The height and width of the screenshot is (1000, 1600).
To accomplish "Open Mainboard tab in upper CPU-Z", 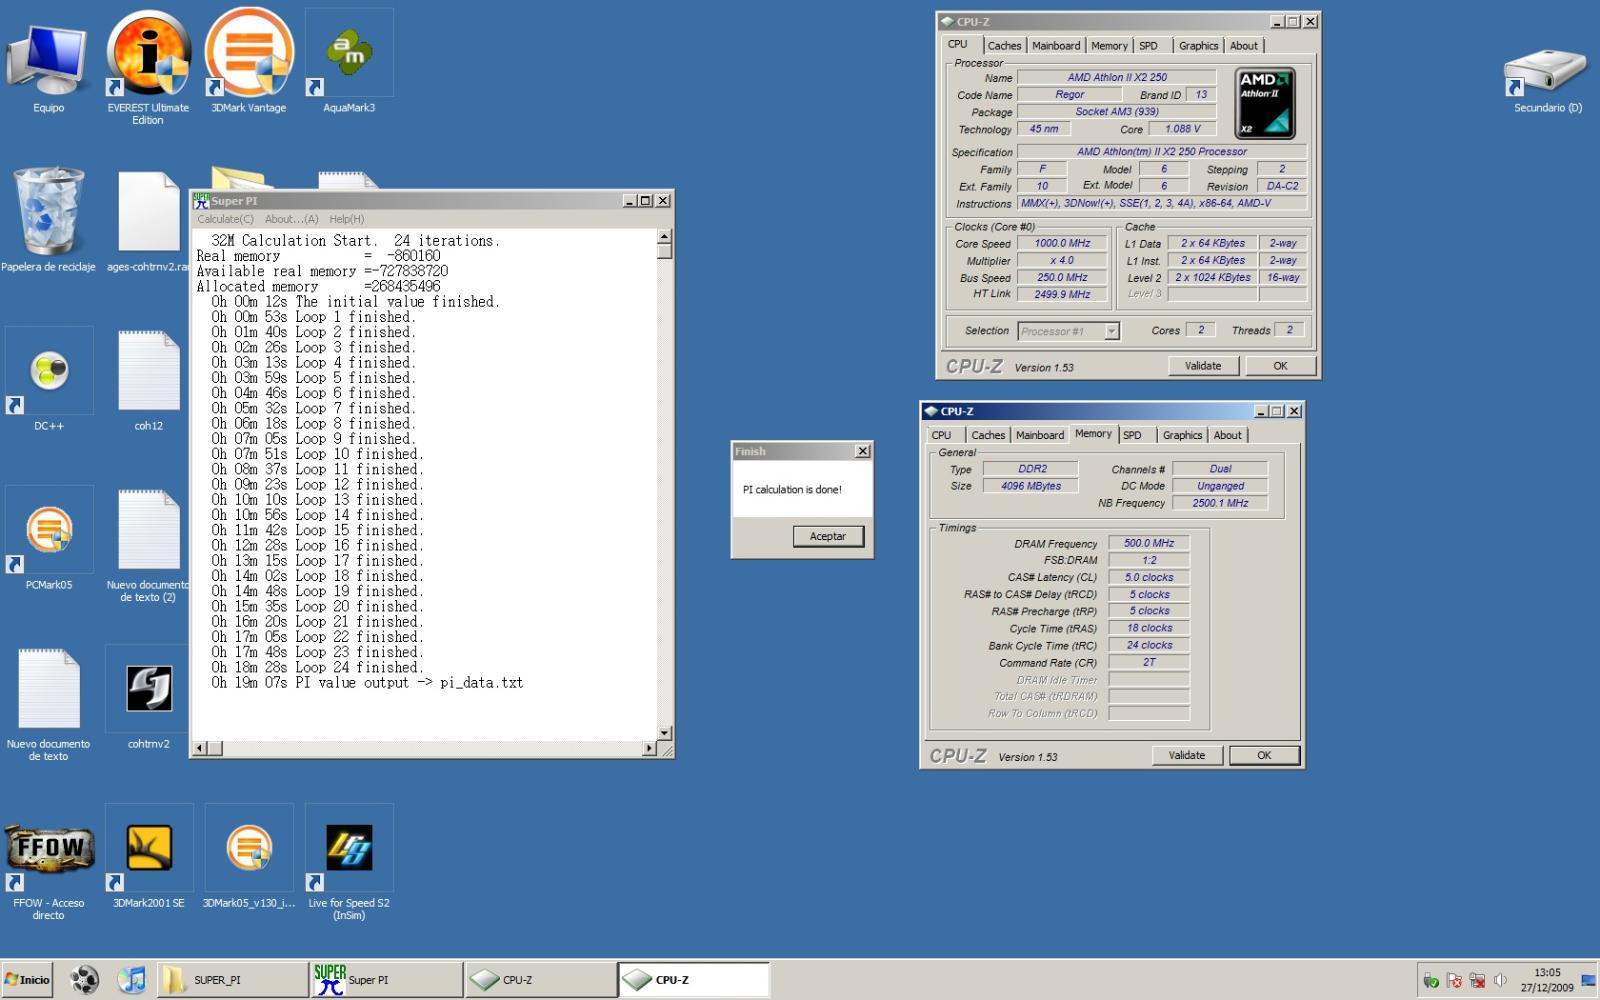I will [1056, 46].
